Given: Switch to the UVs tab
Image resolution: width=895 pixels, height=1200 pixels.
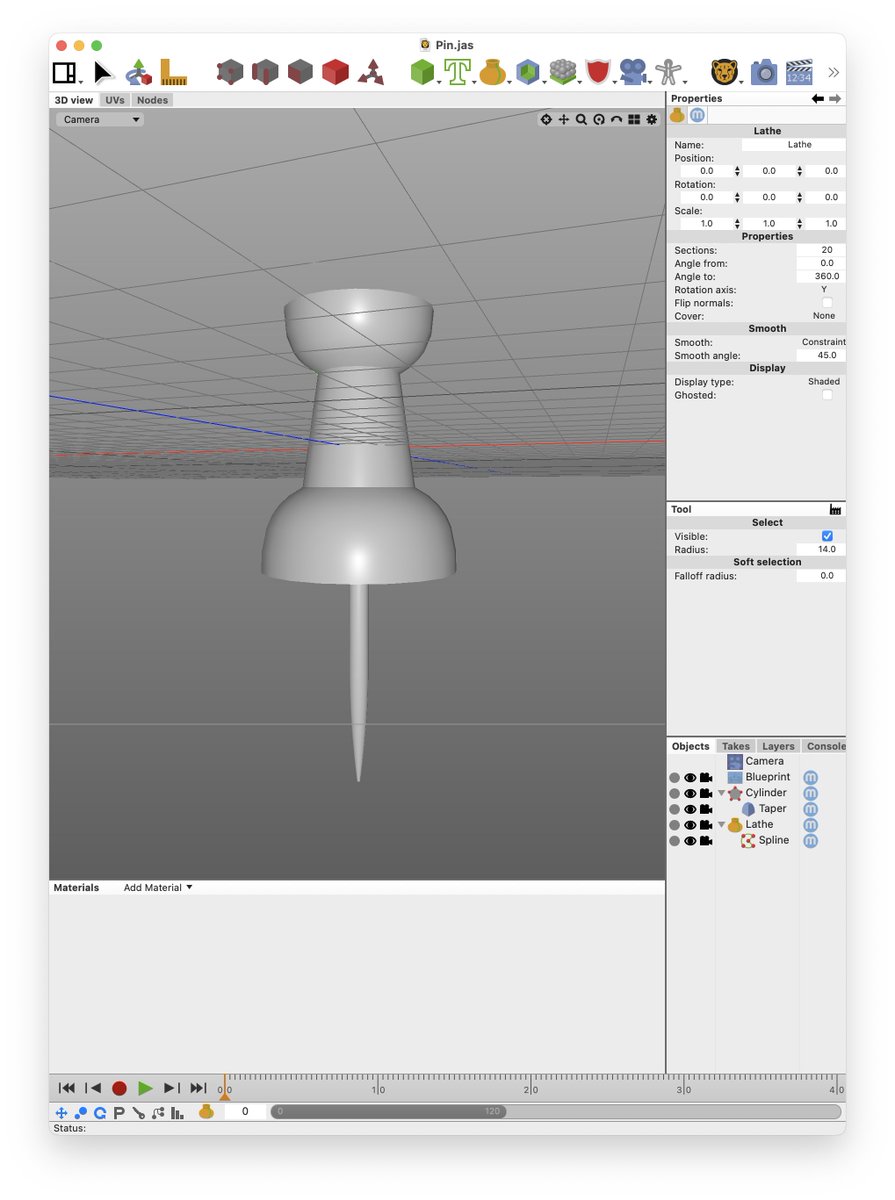Looking at the screenshot, I should tap(115, 100).
